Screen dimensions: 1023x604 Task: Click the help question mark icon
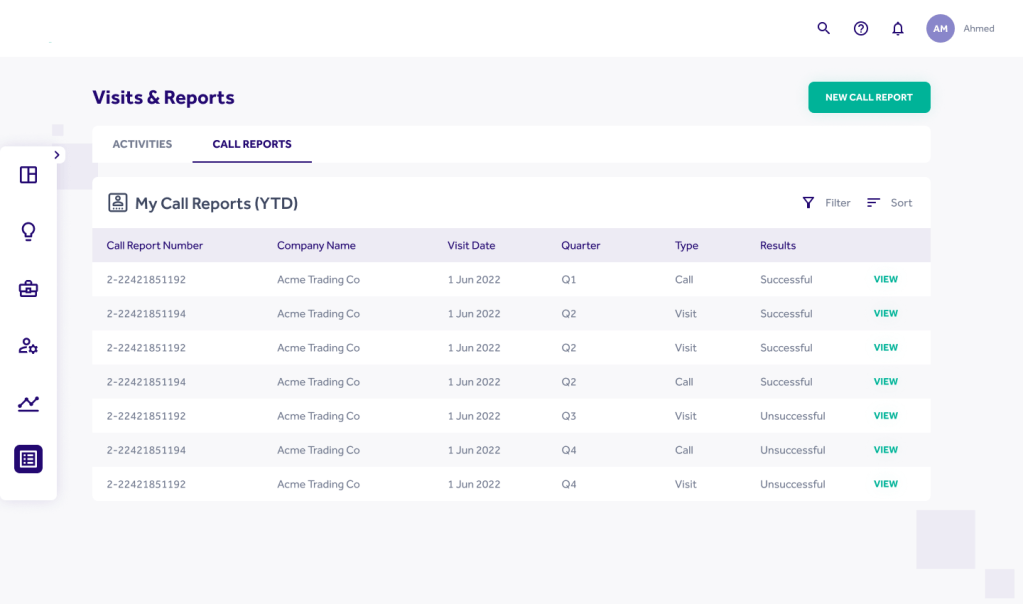pyautogui.click(x=860, y=28)
